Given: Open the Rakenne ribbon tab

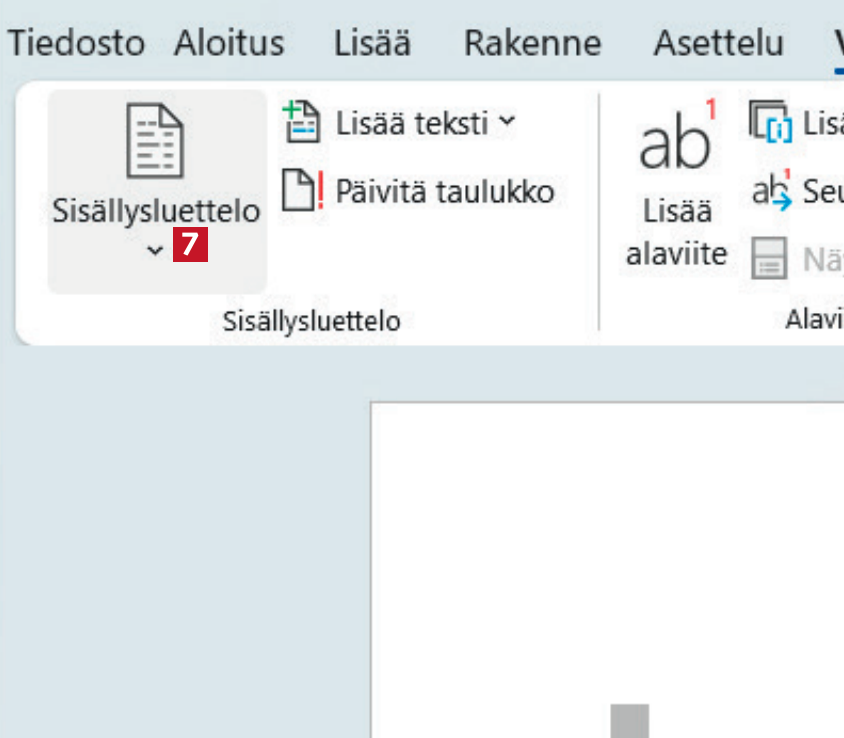Looking at the screenshot, I should 532,43.
